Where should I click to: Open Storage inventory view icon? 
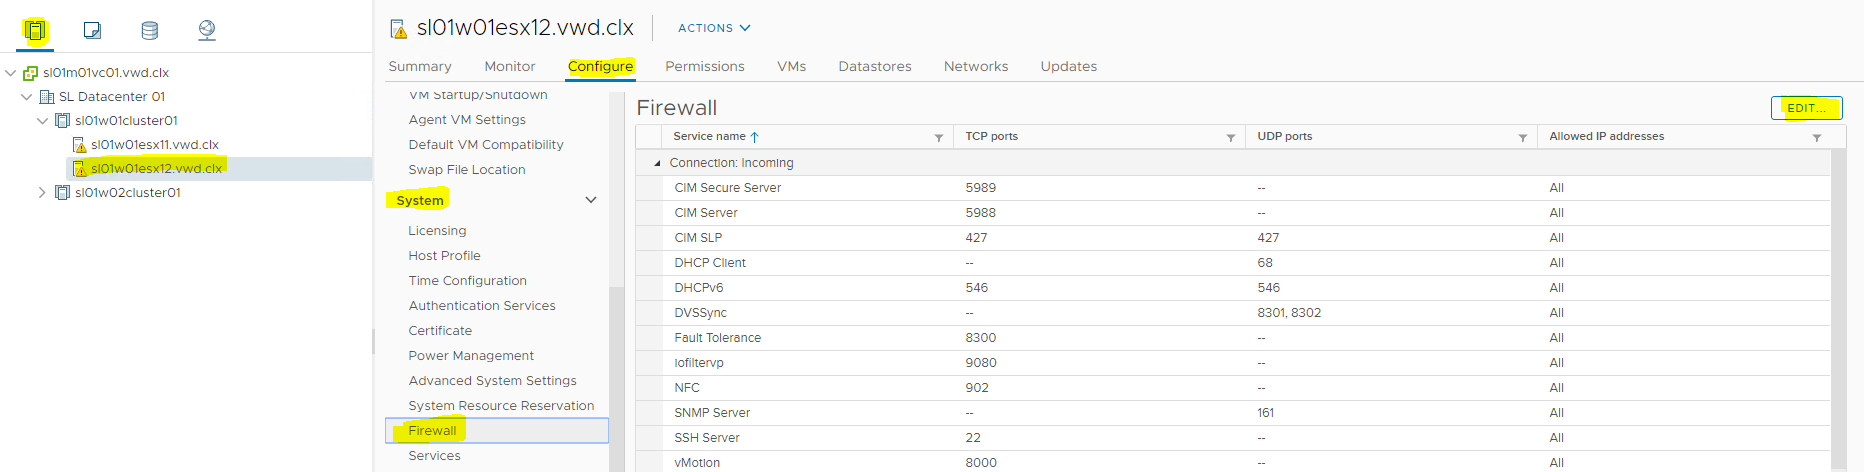(x=149, y=30)
